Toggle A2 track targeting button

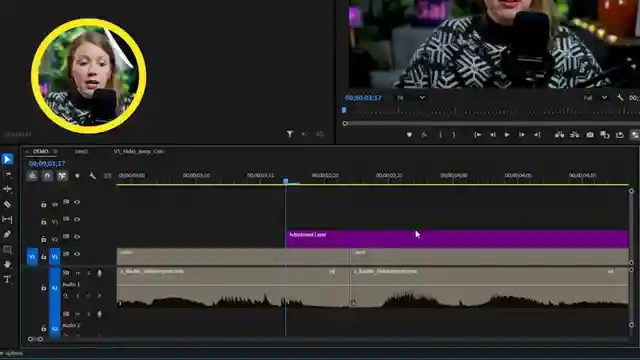point(55,328)
